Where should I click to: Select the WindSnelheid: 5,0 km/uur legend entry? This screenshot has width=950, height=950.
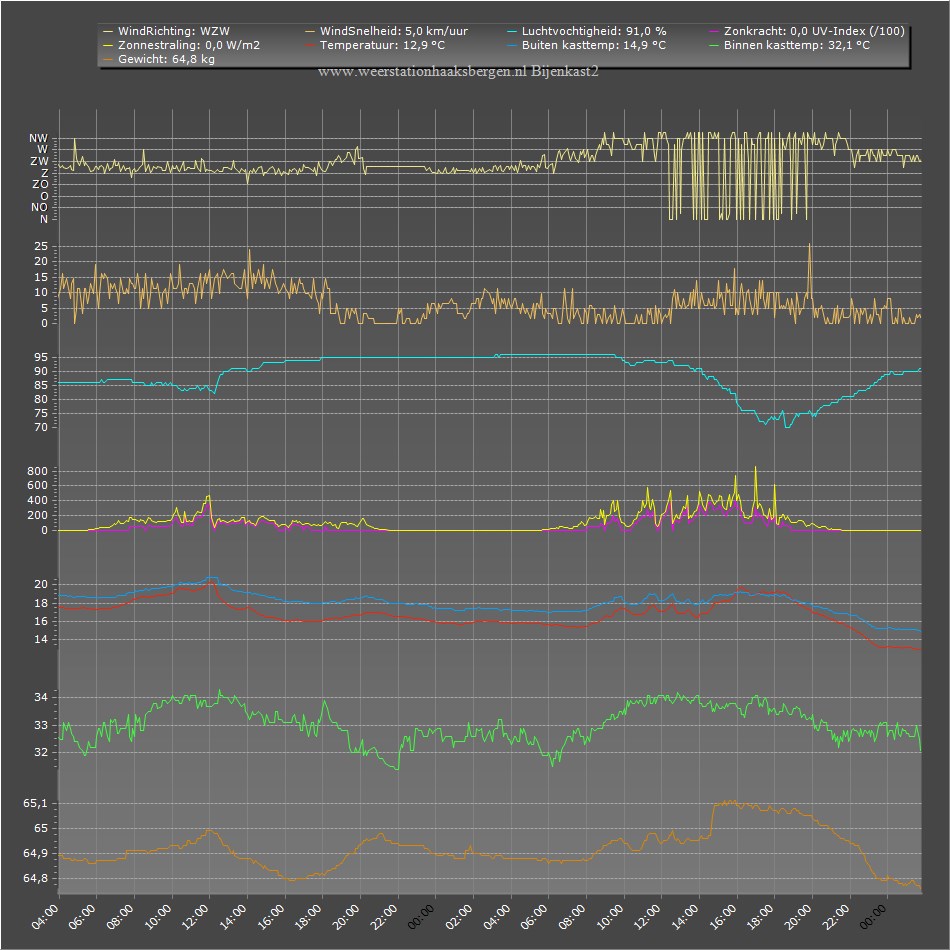point(387,31)
